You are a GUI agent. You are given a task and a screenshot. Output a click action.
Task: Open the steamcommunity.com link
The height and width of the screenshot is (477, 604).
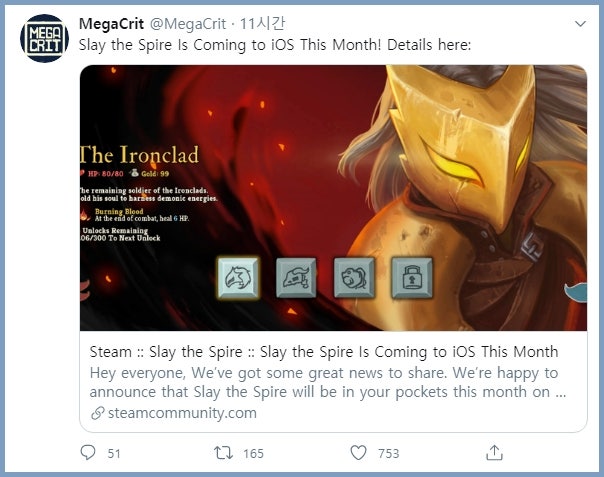(182, 413)
